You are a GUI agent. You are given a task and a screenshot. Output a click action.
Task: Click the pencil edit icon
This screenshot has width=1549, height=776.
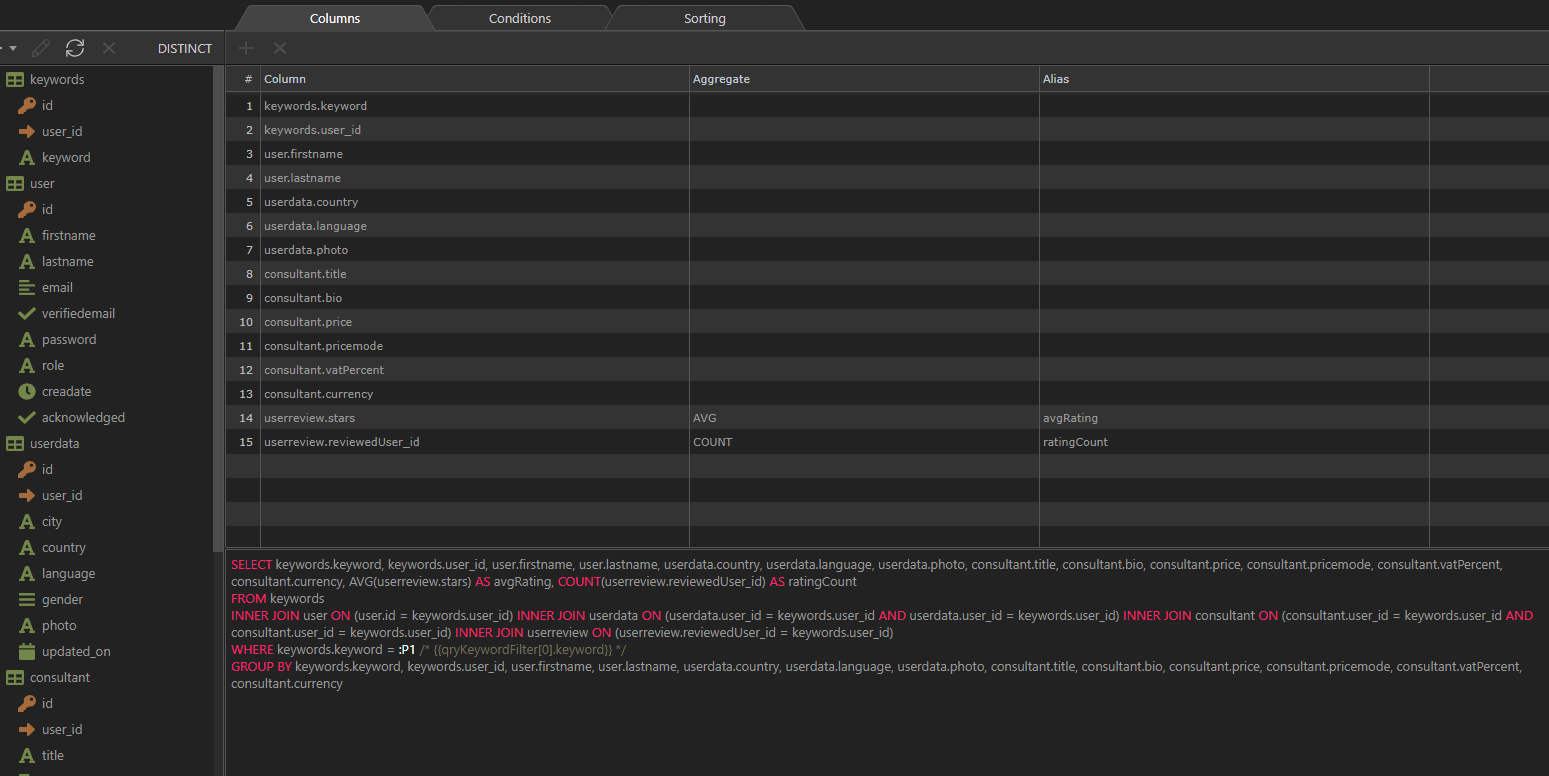click(x=41, y=48)
